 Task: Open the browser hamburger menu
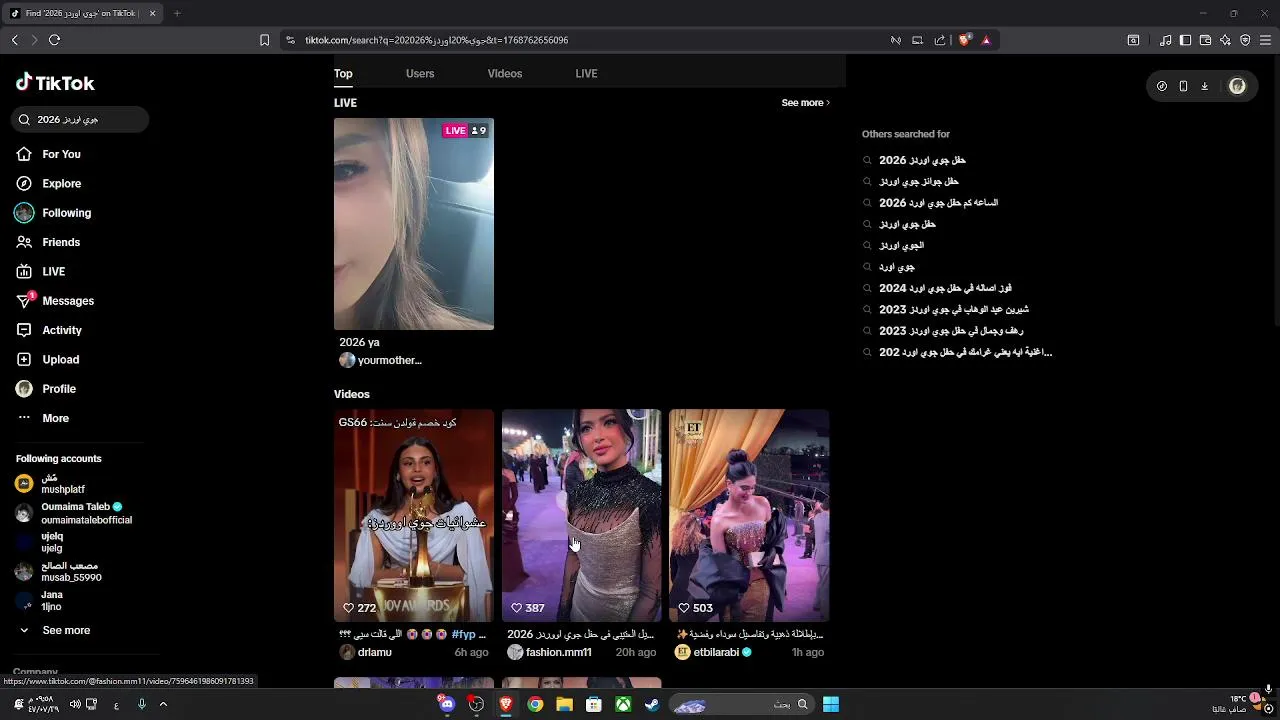point(1265,40)
